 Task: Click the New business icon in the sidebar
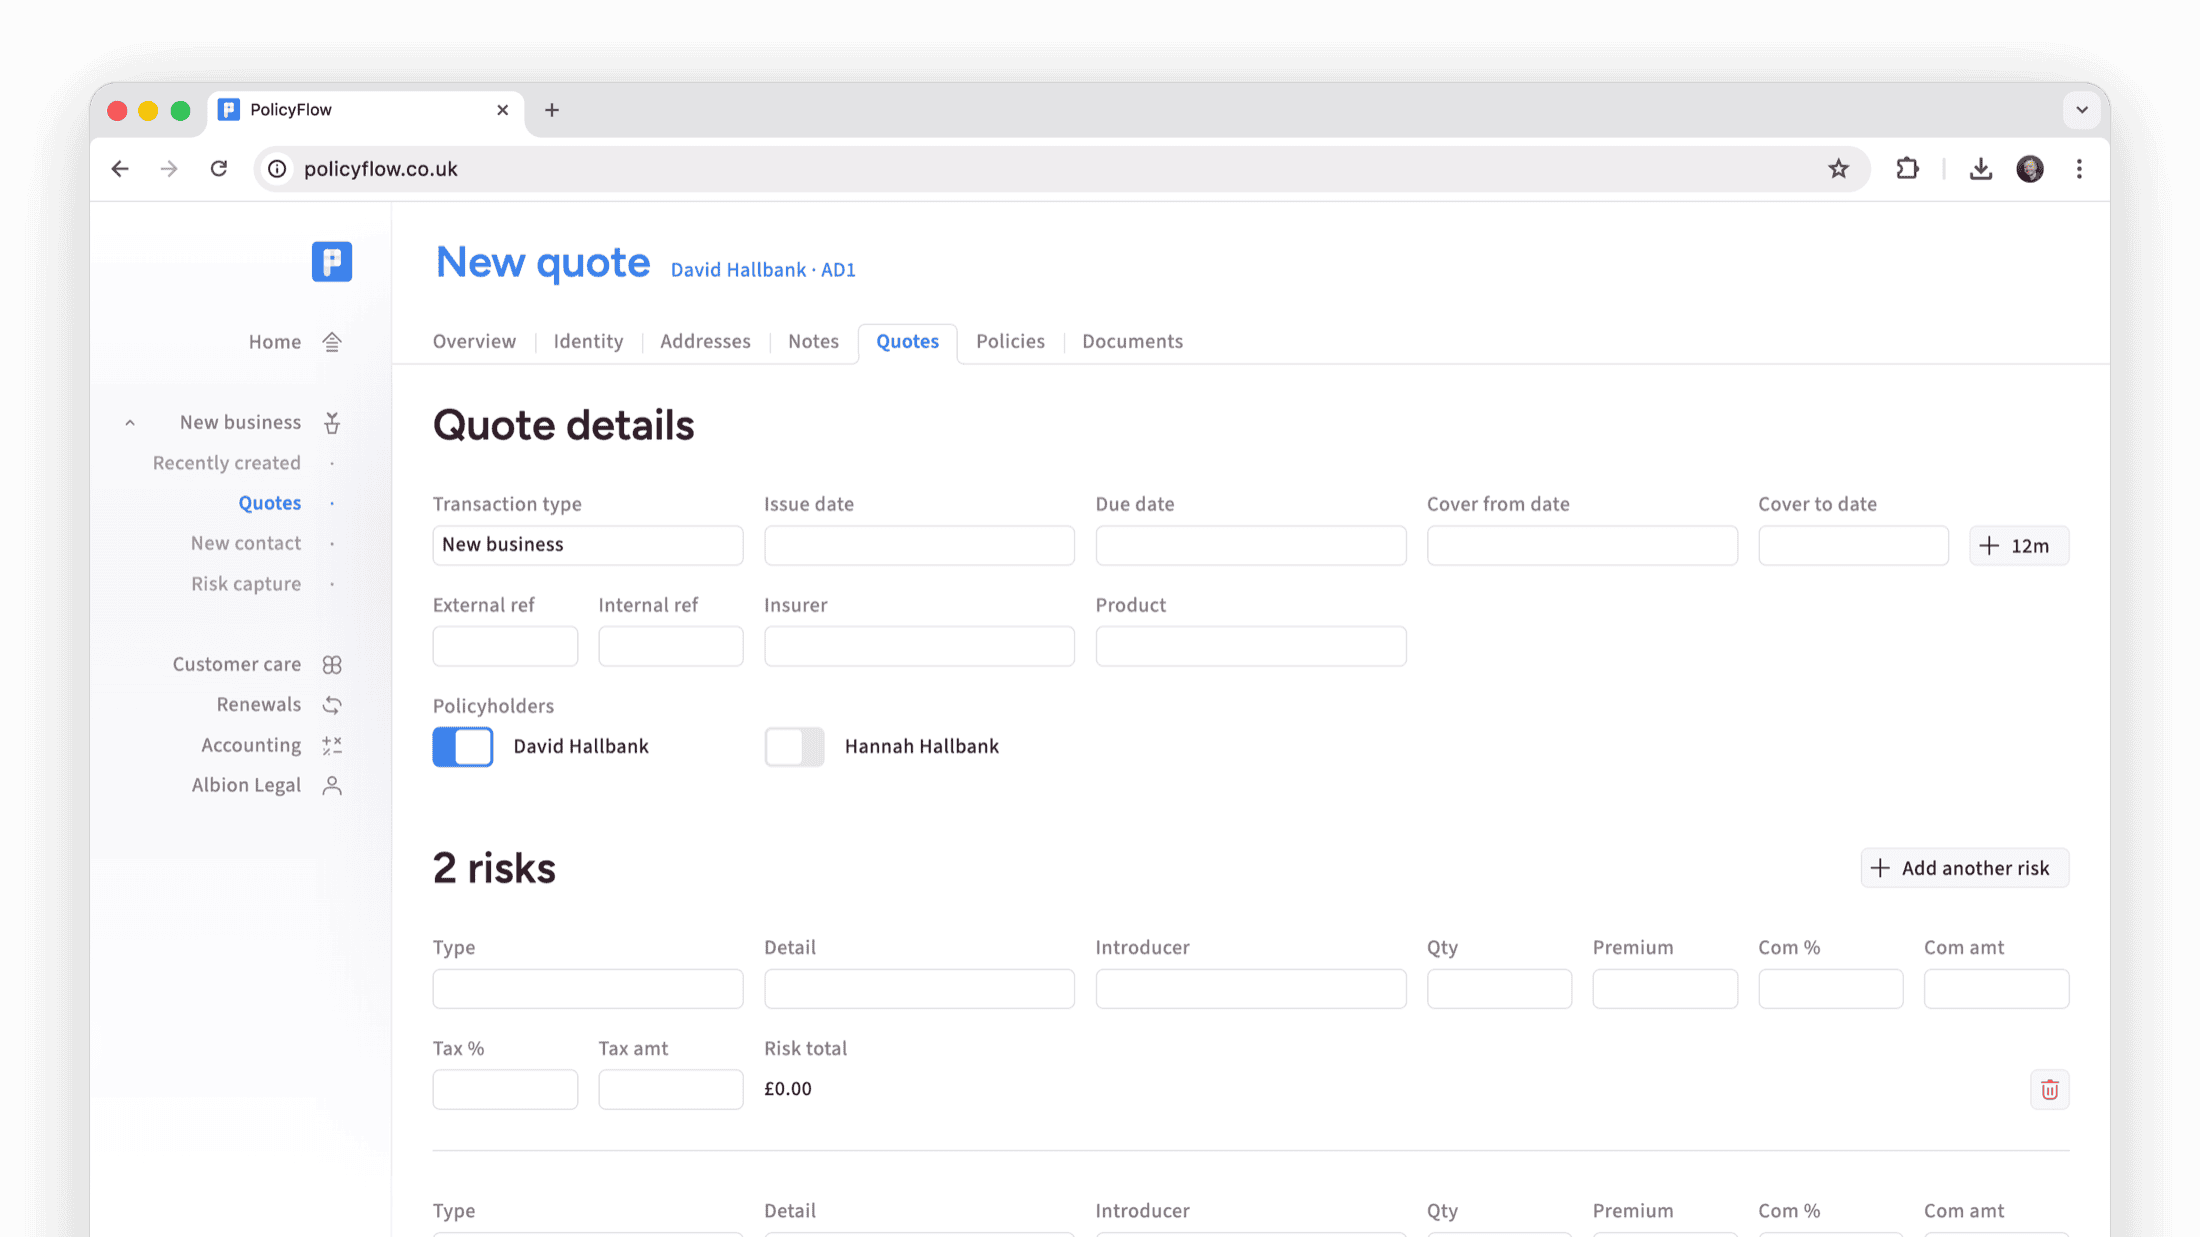[332, 423]
